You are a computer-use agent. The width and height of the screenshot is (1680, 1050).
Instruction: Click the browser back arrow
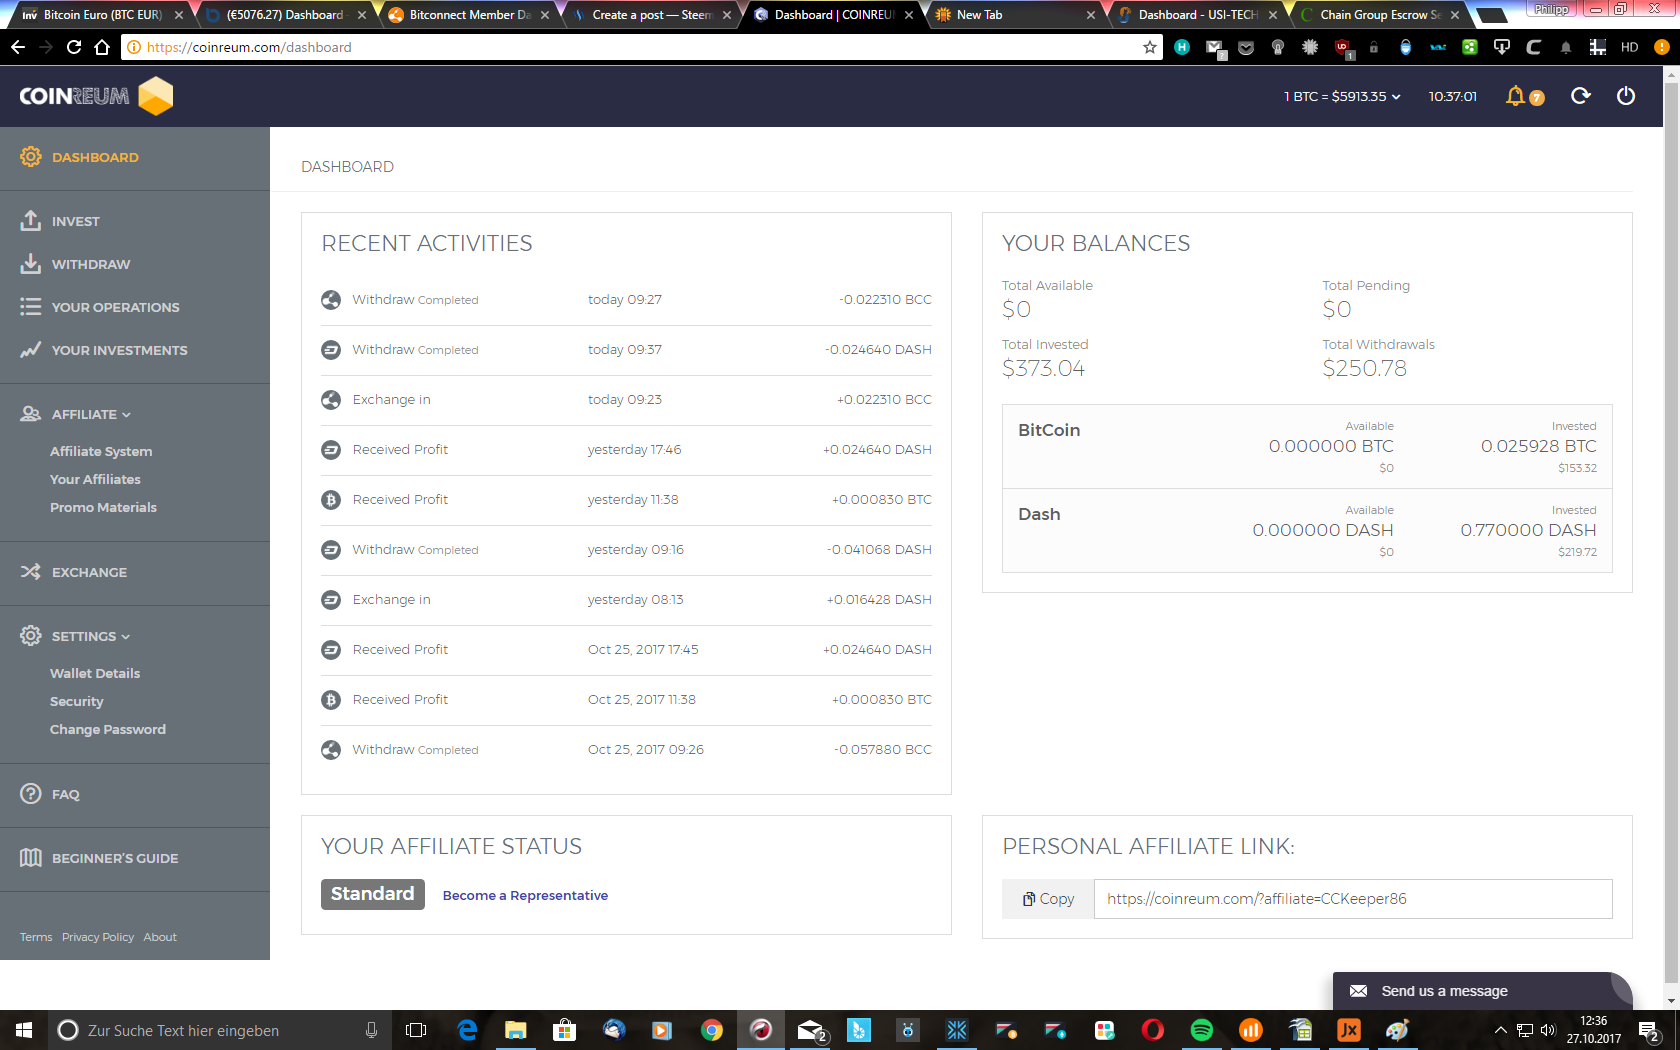click(18, 47)
